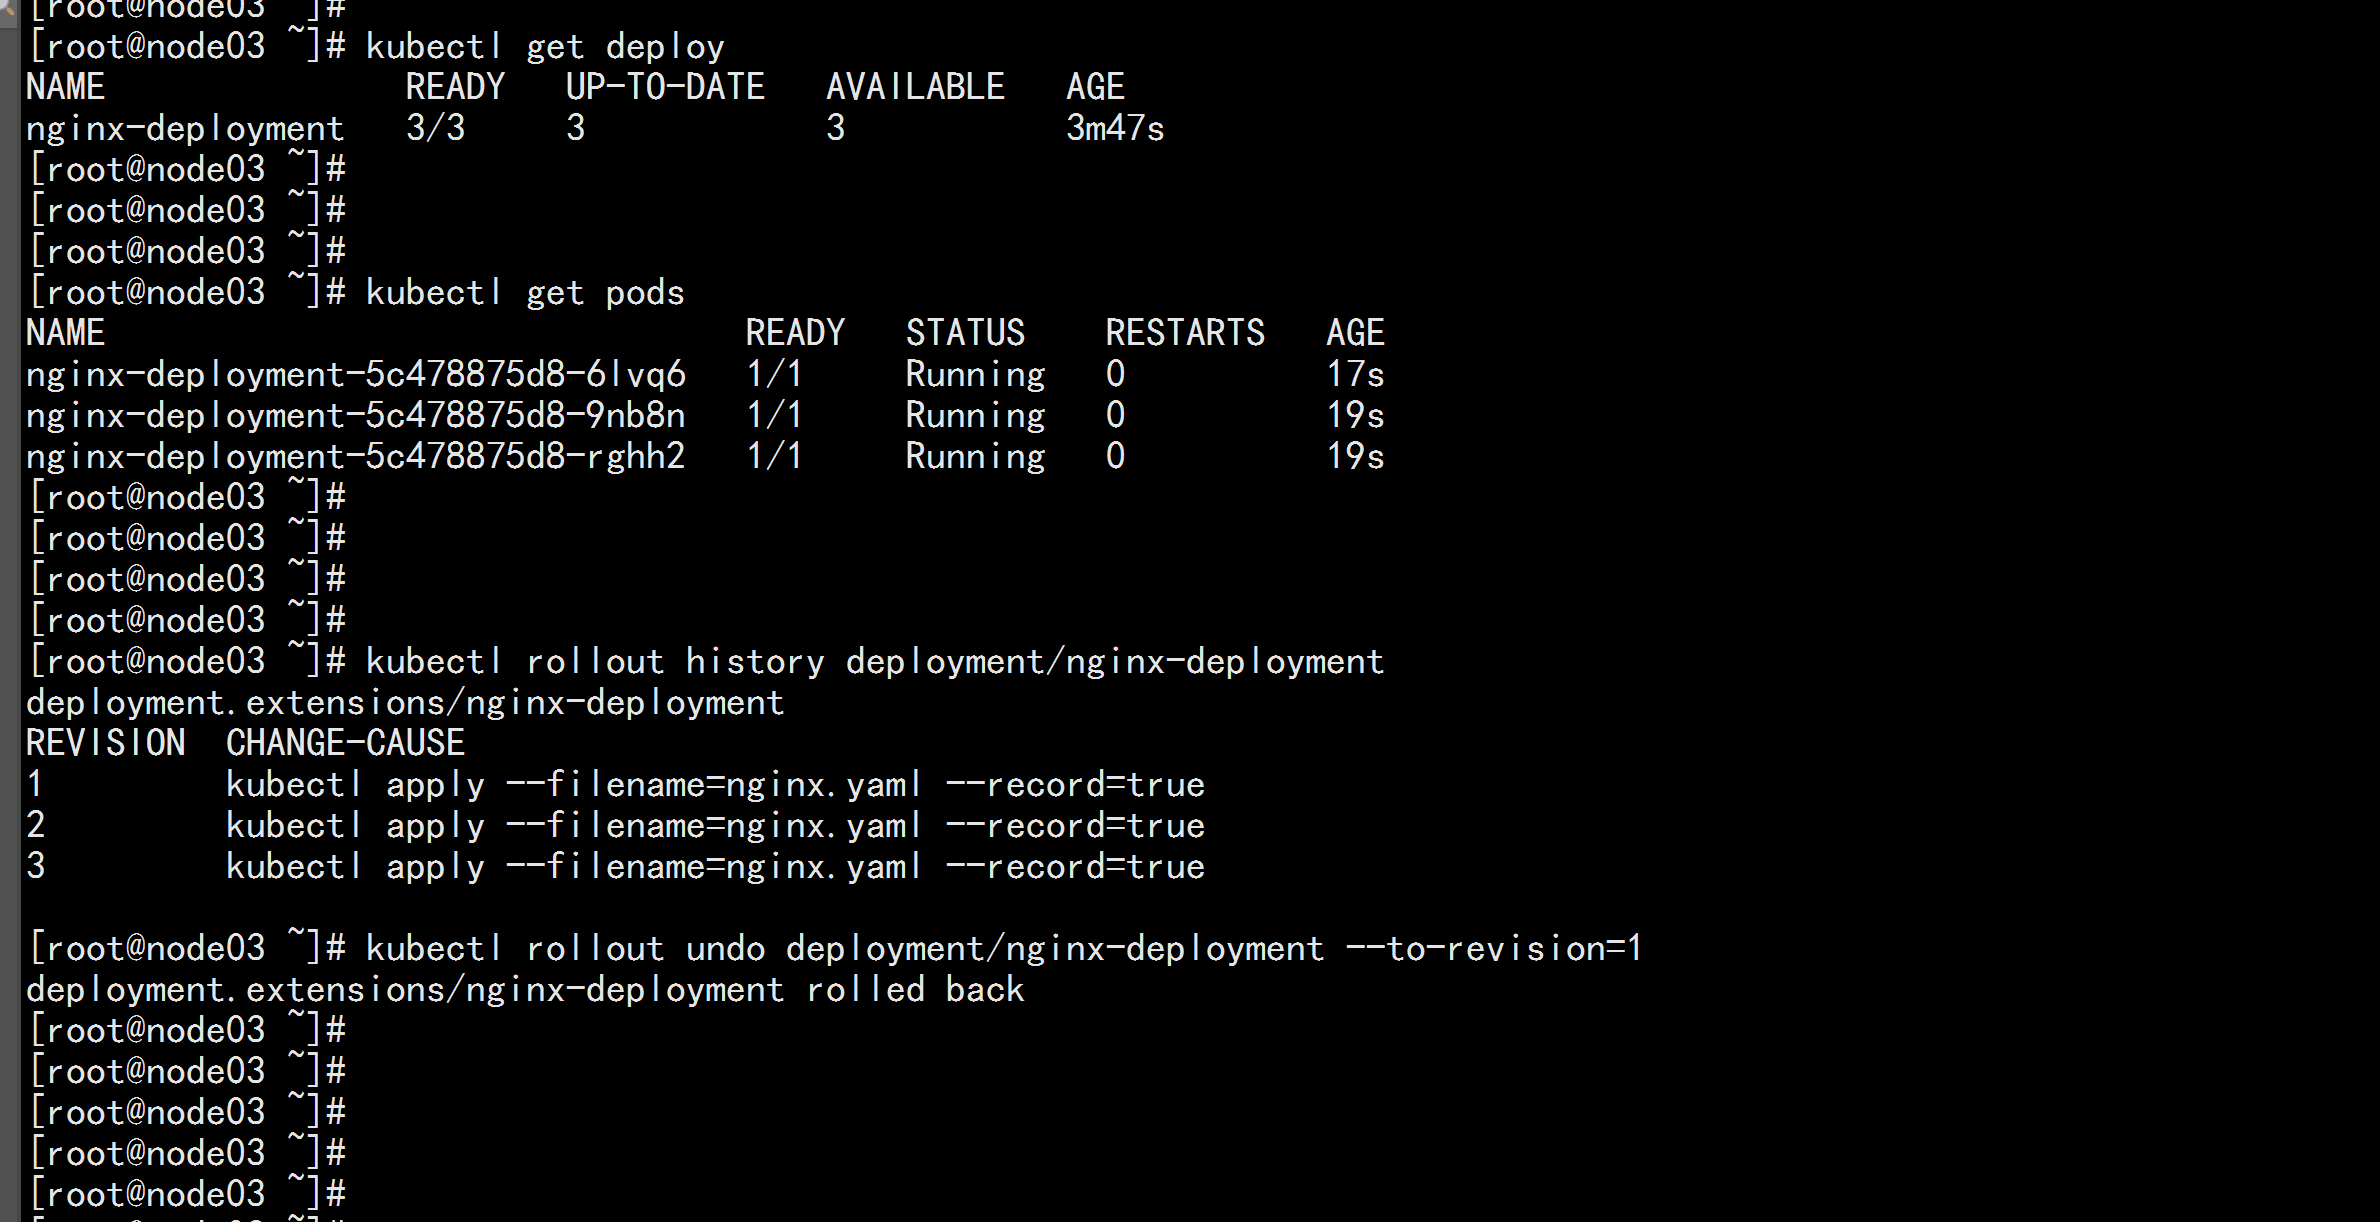
Task: Click the '--to-revision=1' argument
Action: coord(1494,948)
